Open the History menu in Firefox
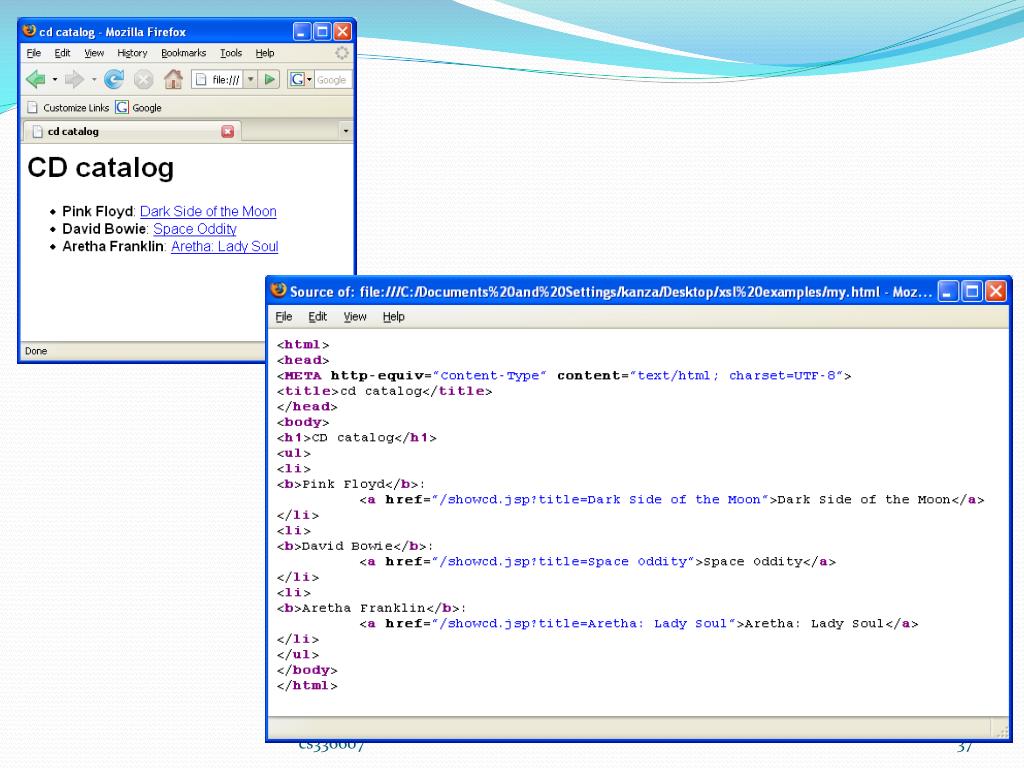1024x768 pixels. (x=132, y=53)
